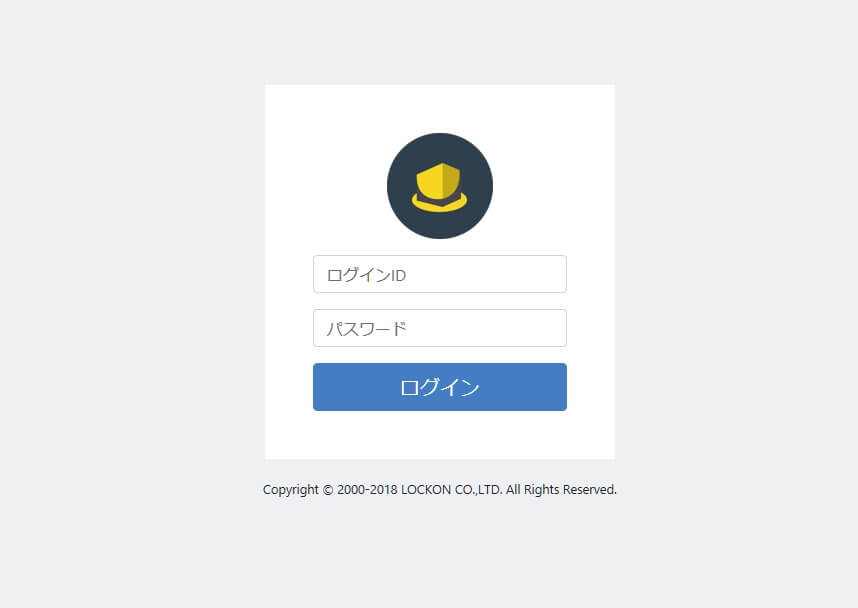Image resolution: width=858 pixels, height=608 pixels.
Task: Focus the ログインID input field
Action: click(x=439, y=274)
